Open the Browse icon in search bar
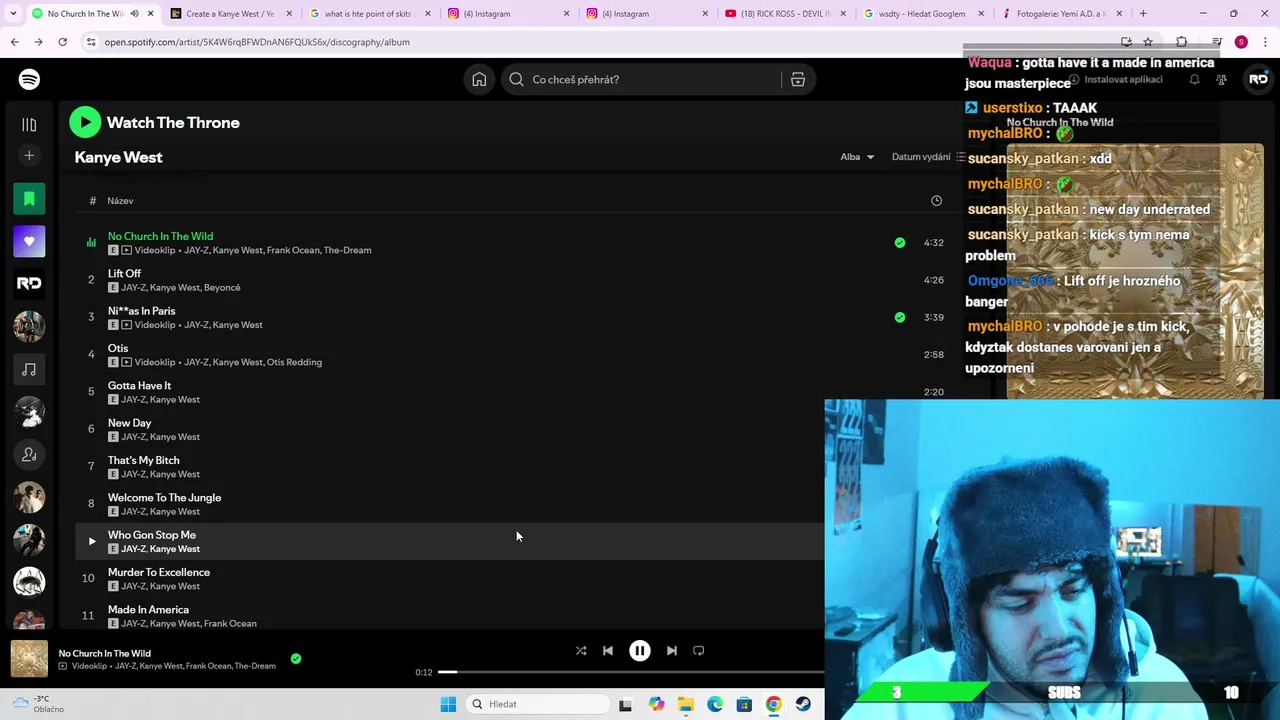 click(798, 79)
